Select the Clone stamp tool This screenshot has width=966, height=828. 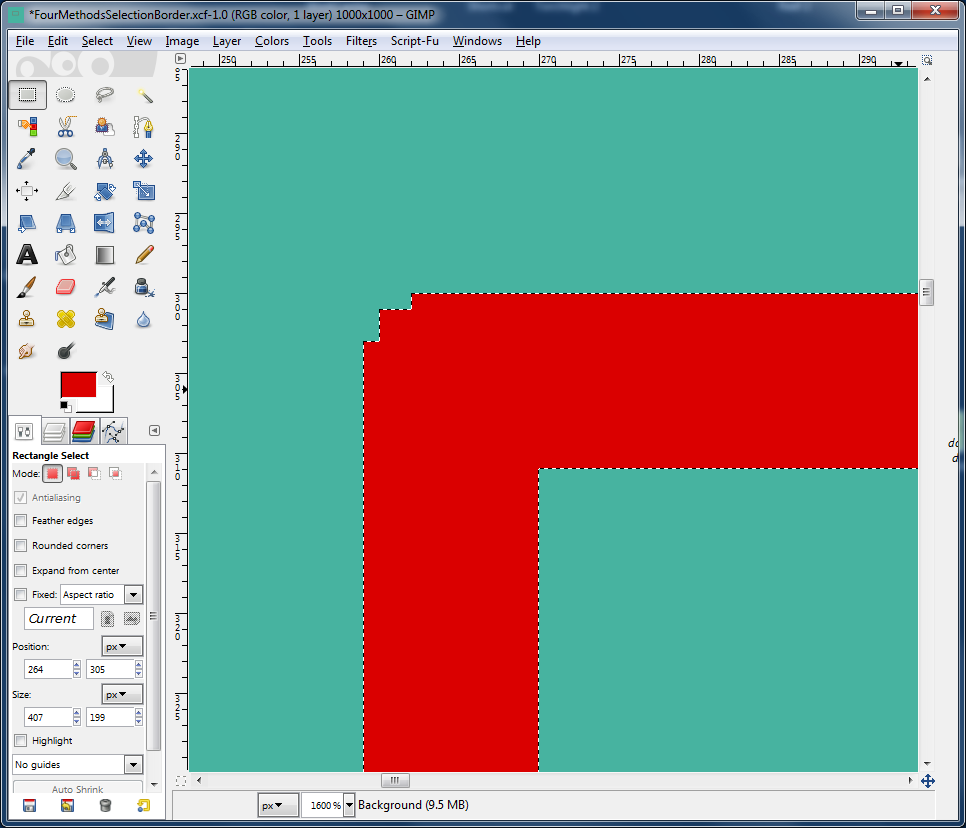pyautogui.click(x=27, y=319)
